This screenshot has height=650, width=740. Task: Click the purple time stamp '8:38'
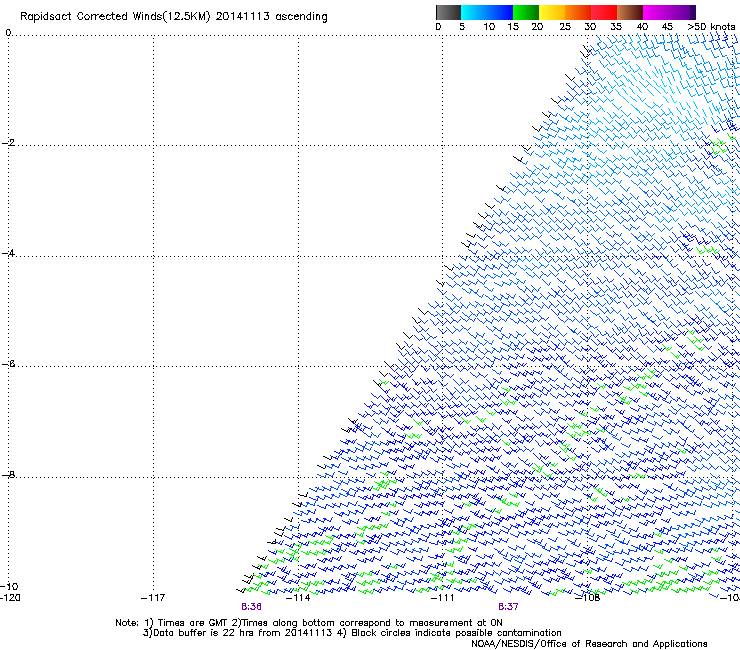pyautogui.click(x=251, y=607)
